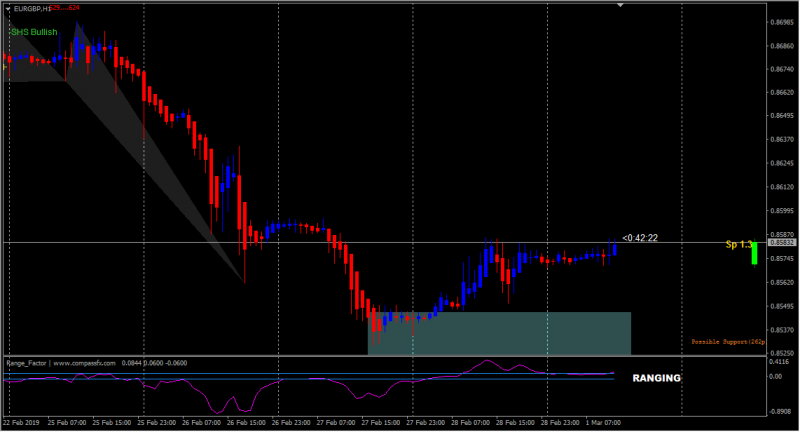Image resolution: width=800 pixels, height=432 pixels.
Task: Click the 1 Mar 07:00 time label
Action: 604,422
